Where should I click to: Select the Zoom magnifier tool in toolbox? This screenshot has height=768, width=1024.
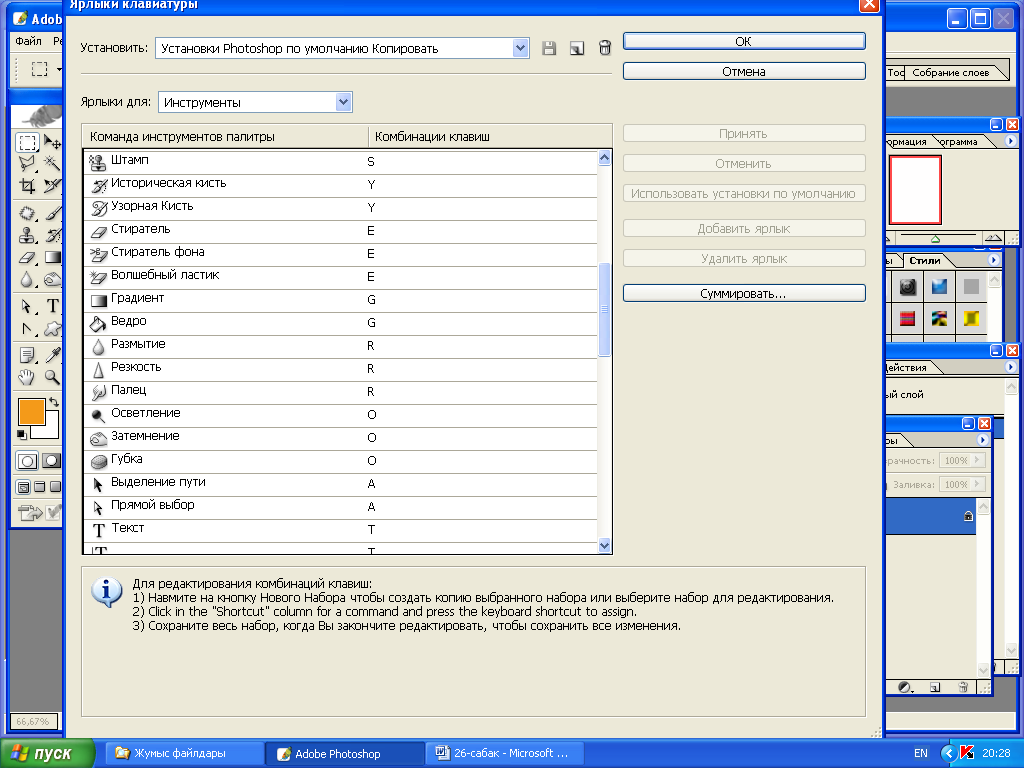[x=52, y=377]
